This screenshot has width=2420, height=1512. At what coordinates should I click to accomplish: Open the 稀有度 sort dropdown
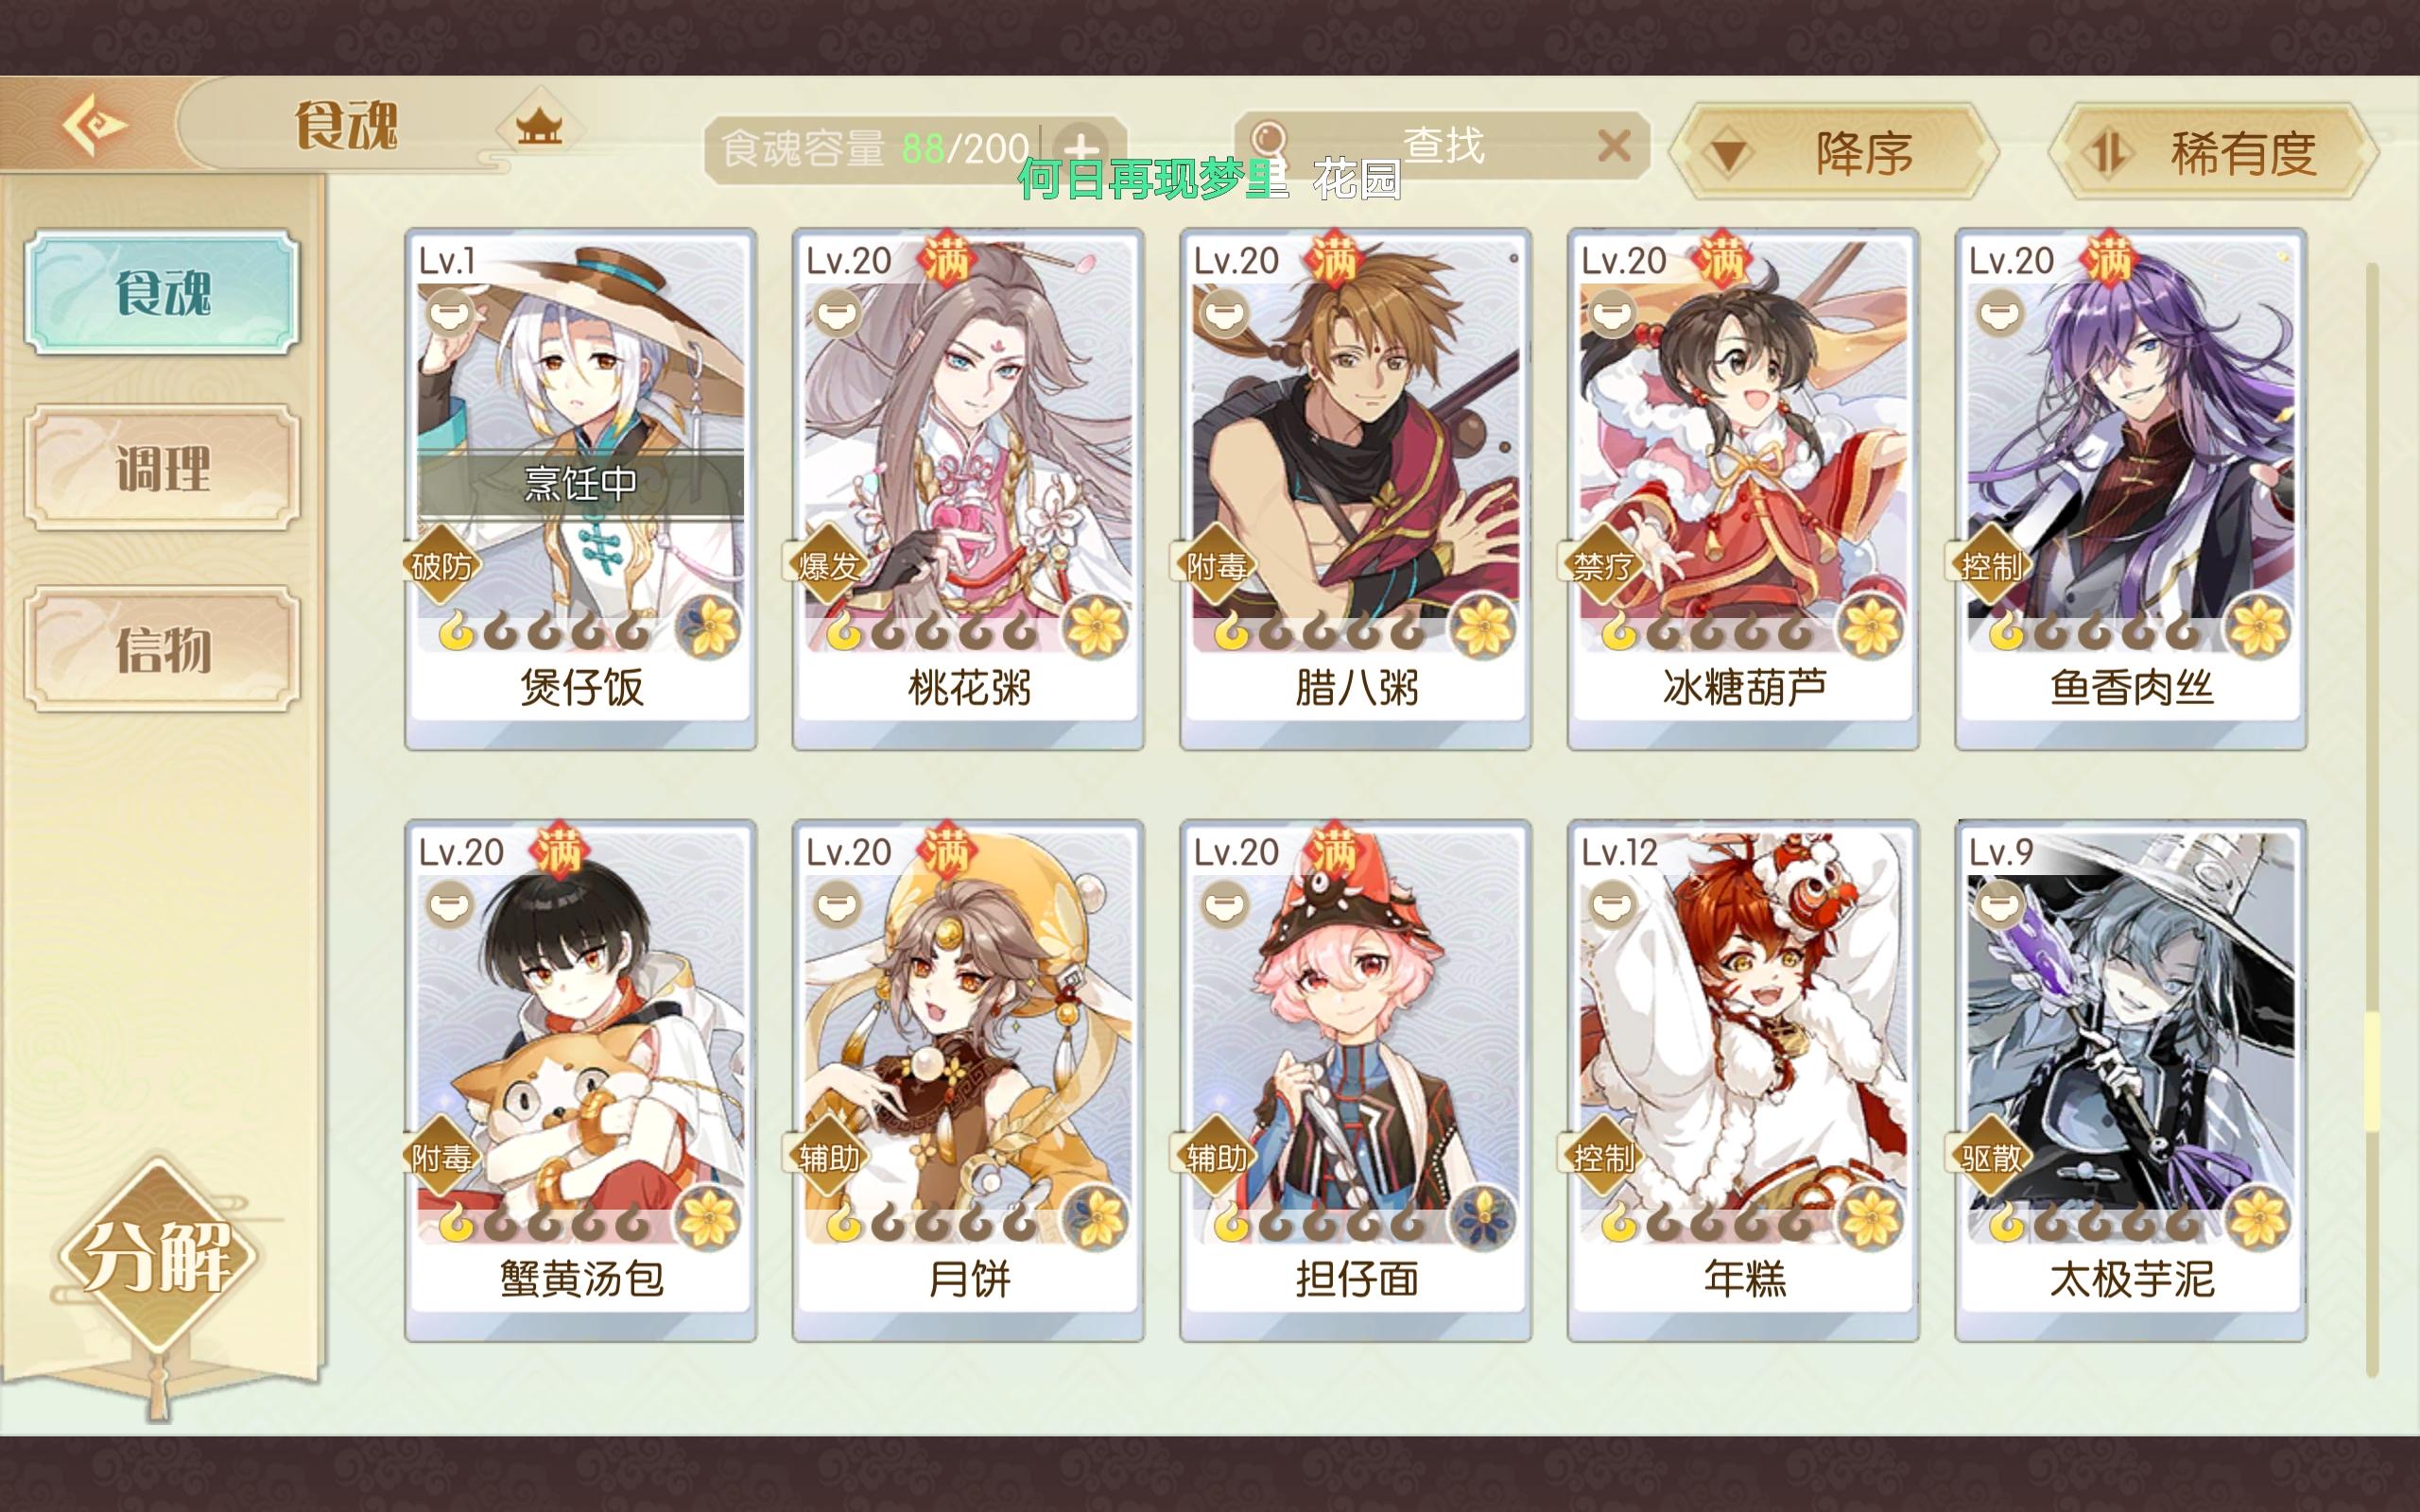(x=2214, y=153)
